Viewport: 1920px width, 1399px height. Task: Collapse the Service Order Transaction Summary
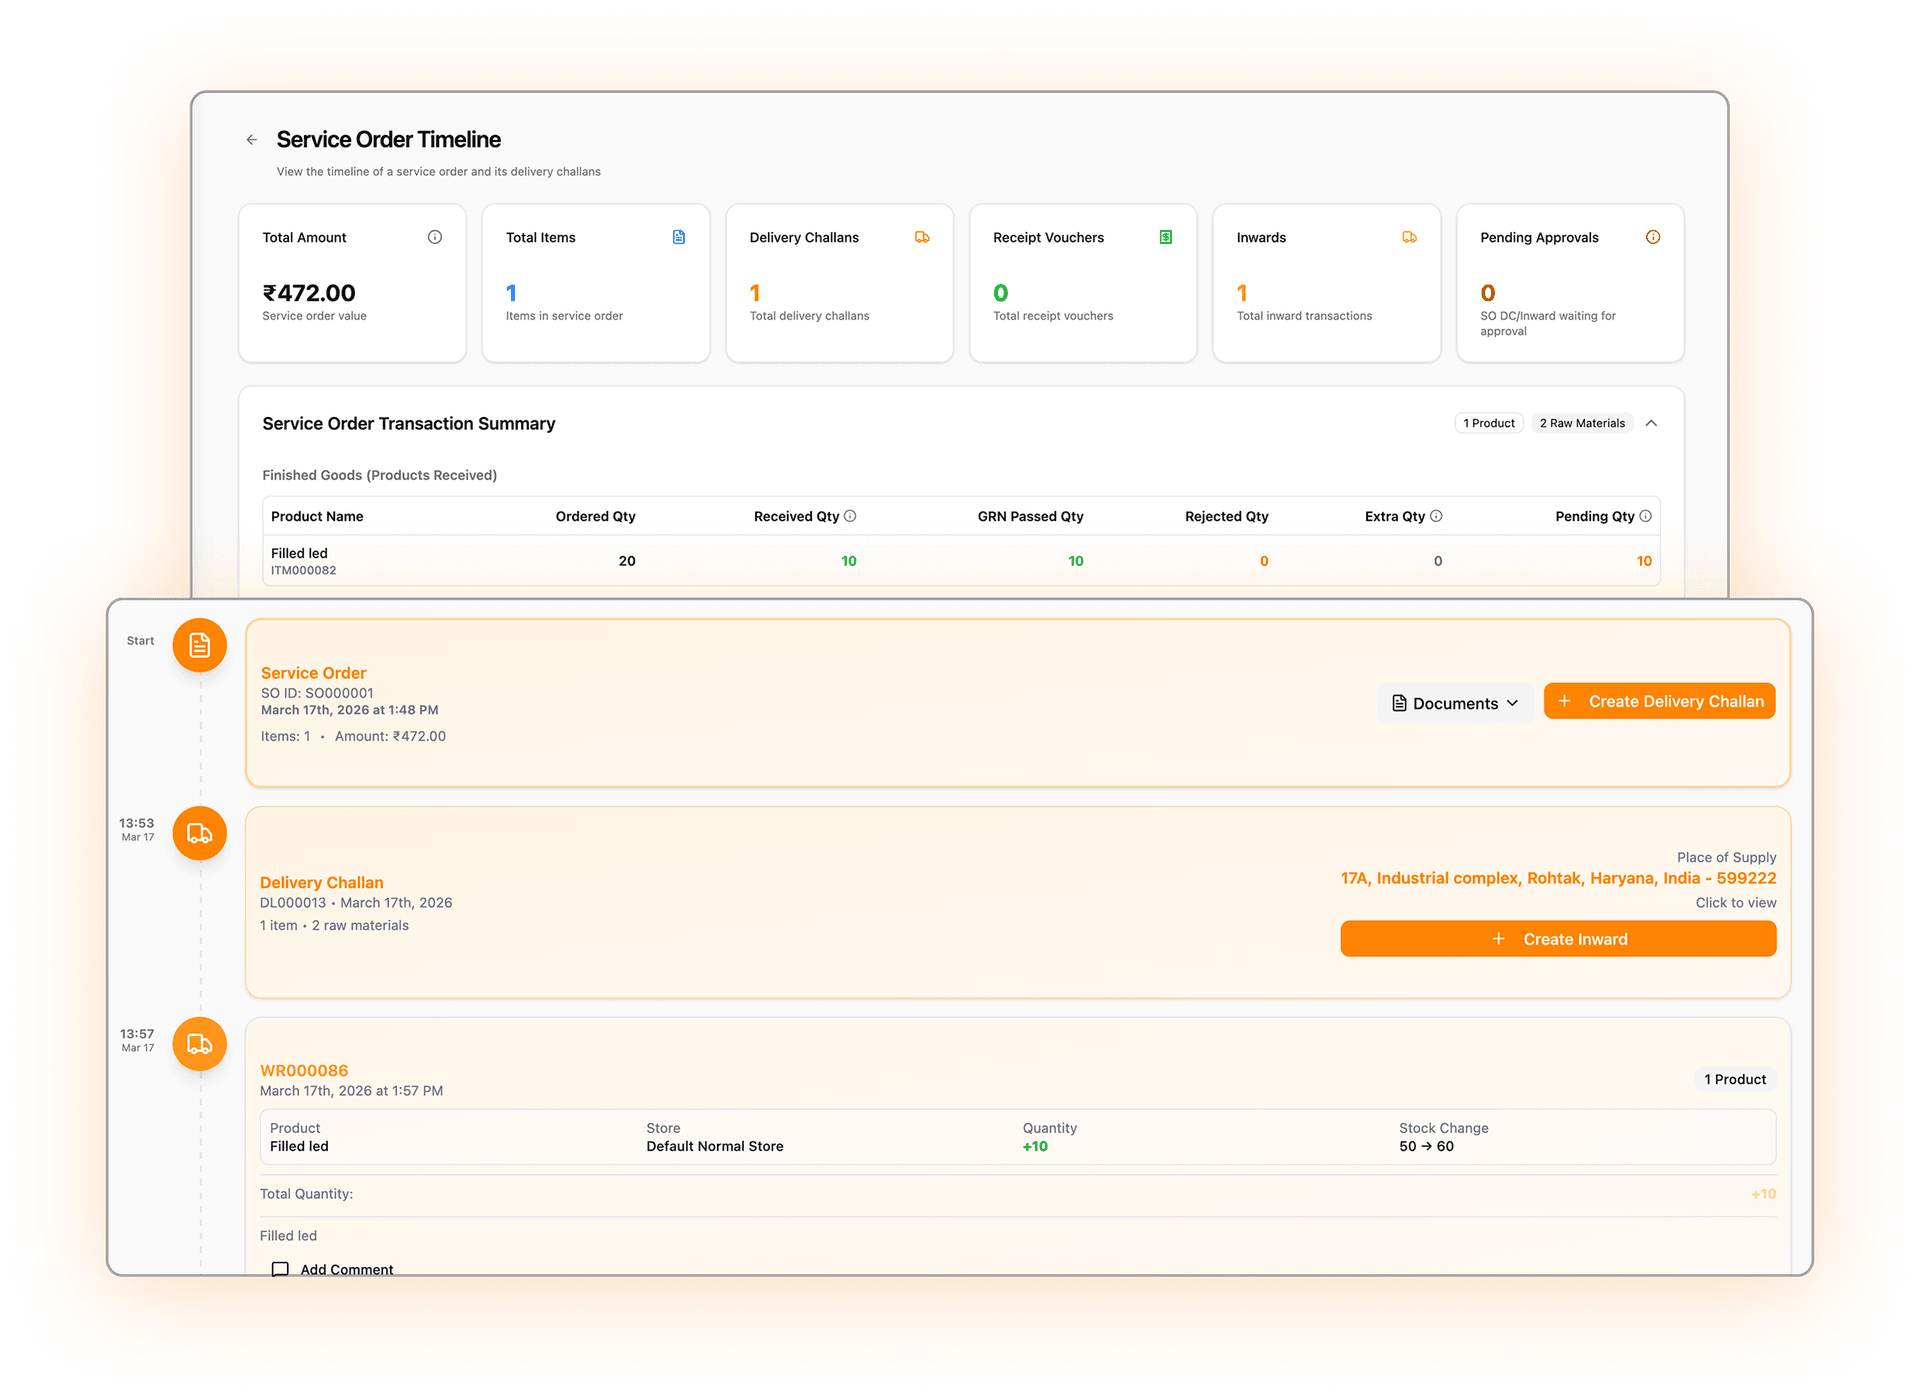(1652, 423)
